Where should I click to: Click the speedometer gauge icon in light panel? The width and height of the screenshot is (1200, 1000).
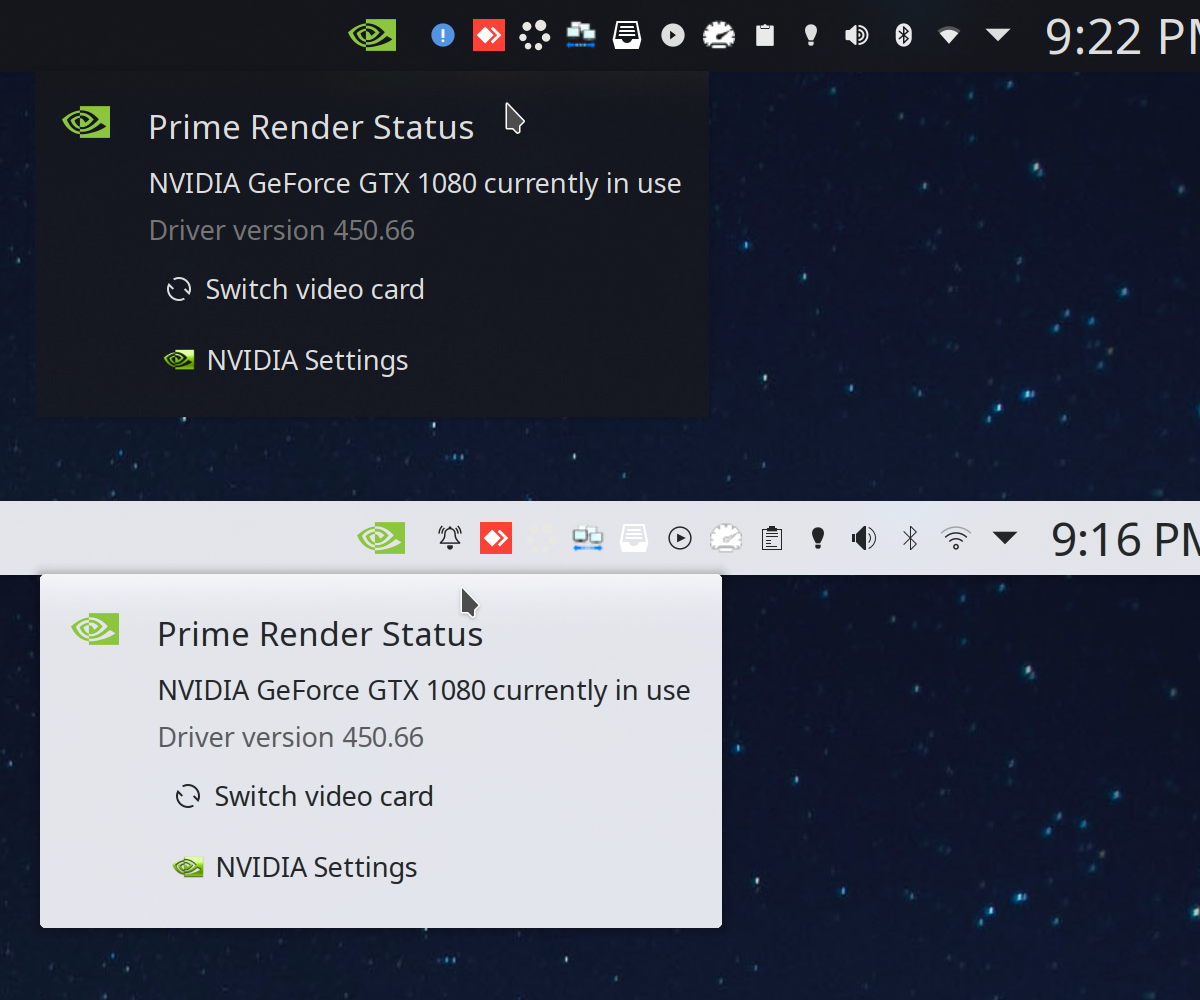click(x=726, y=539)
